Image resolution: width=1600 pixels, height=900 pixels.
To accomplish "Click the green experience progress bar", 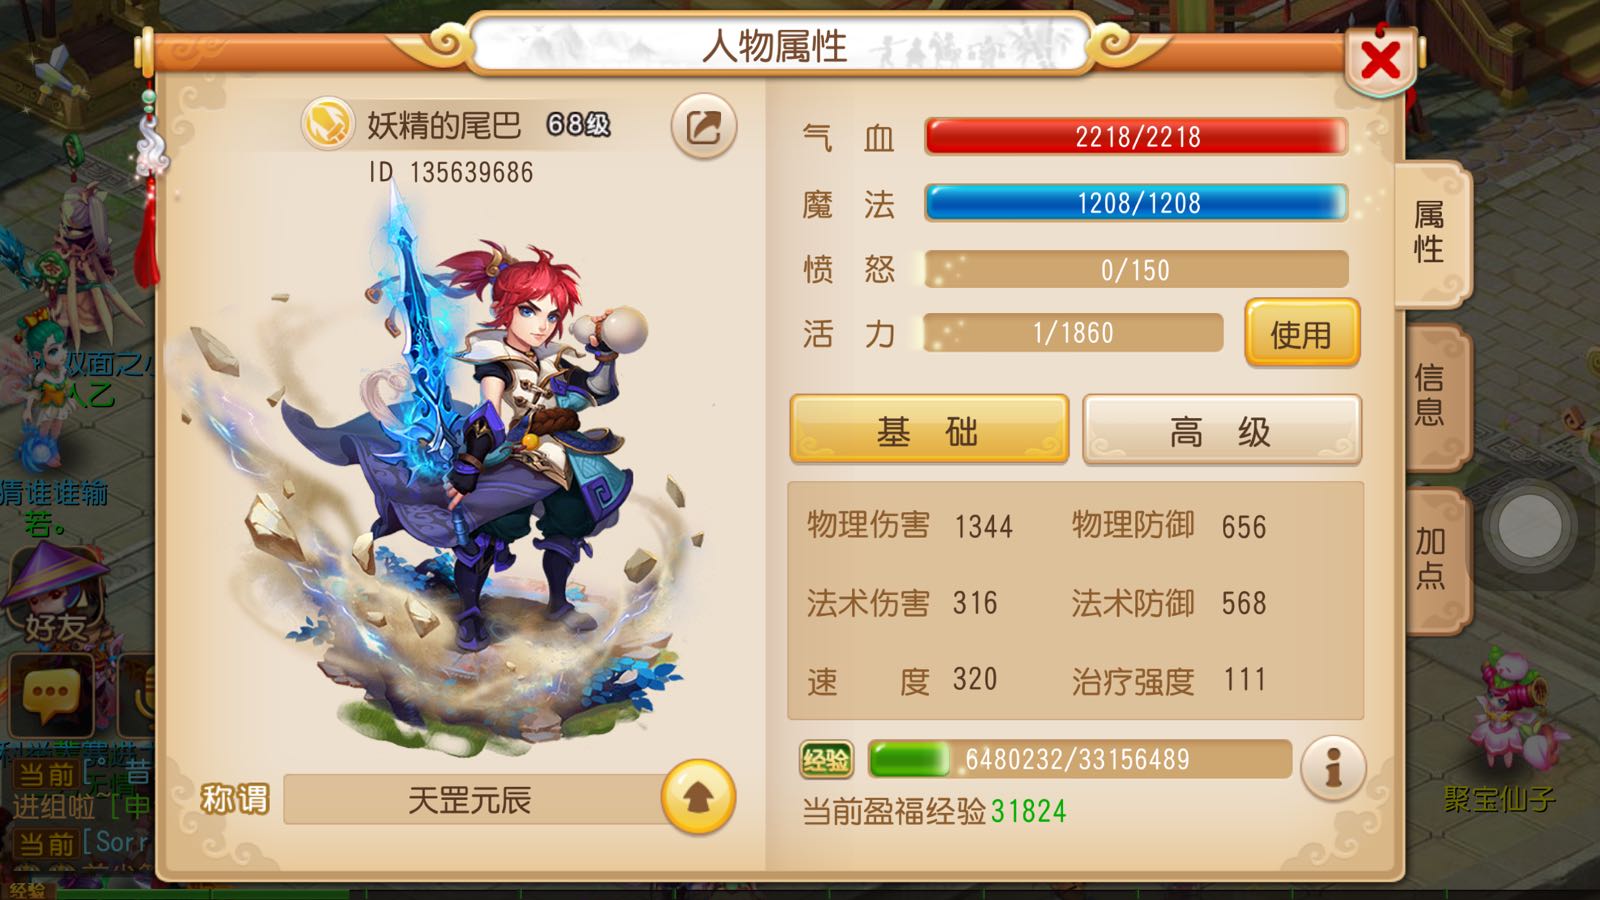I will point(1080,760).
